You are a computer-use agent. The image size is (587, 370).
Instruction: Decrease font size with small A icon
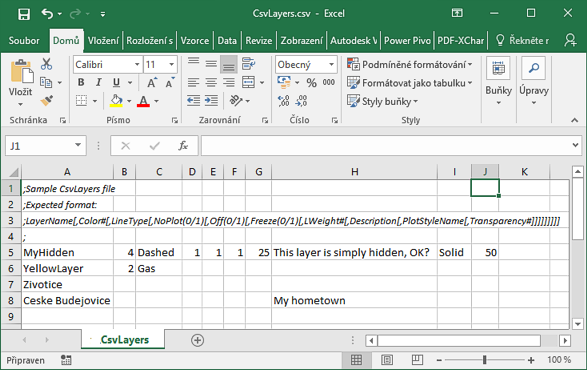point(170,82)
